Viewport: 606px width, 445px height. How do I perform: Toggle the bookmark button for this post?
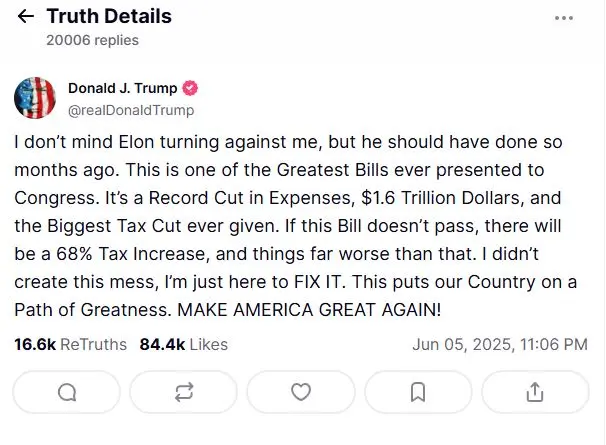tap(418, 391)
